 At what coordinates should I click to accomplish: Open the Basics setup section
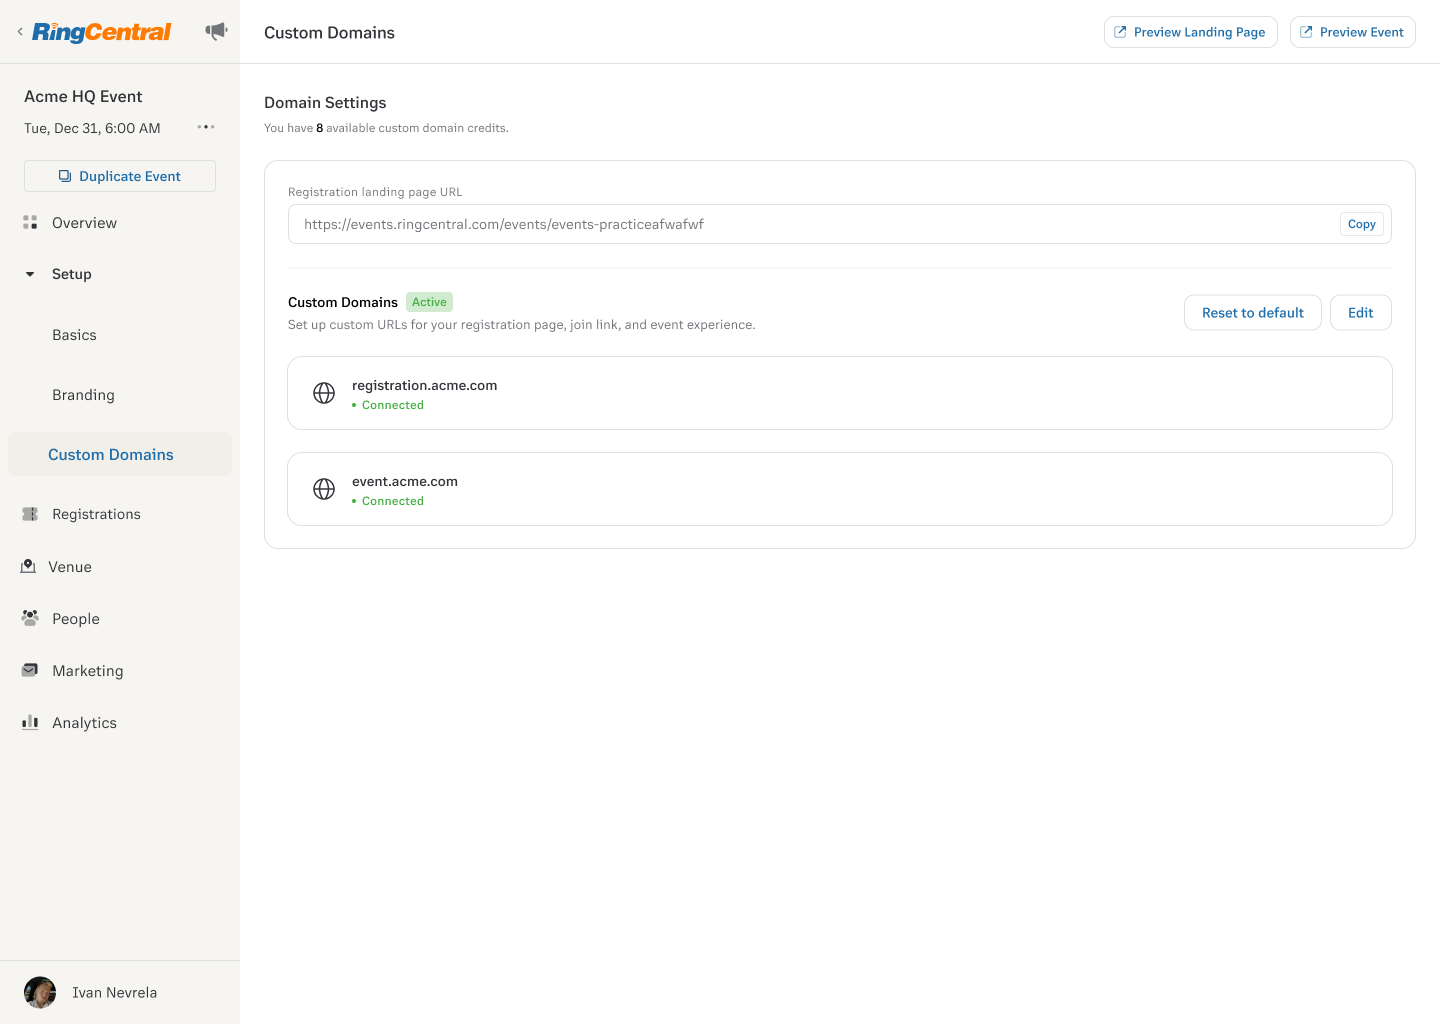point(74,334)
